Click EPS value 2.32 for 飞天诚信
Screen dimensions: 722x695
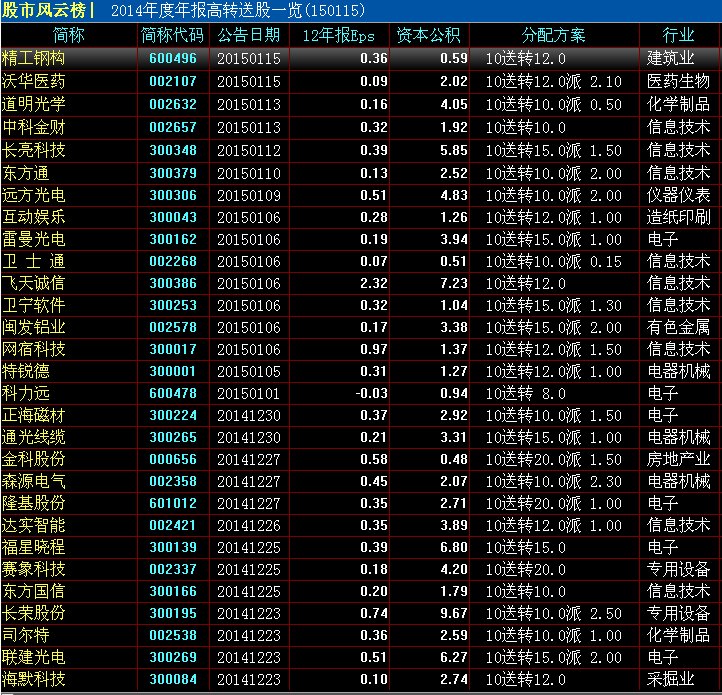pos(373,283)
